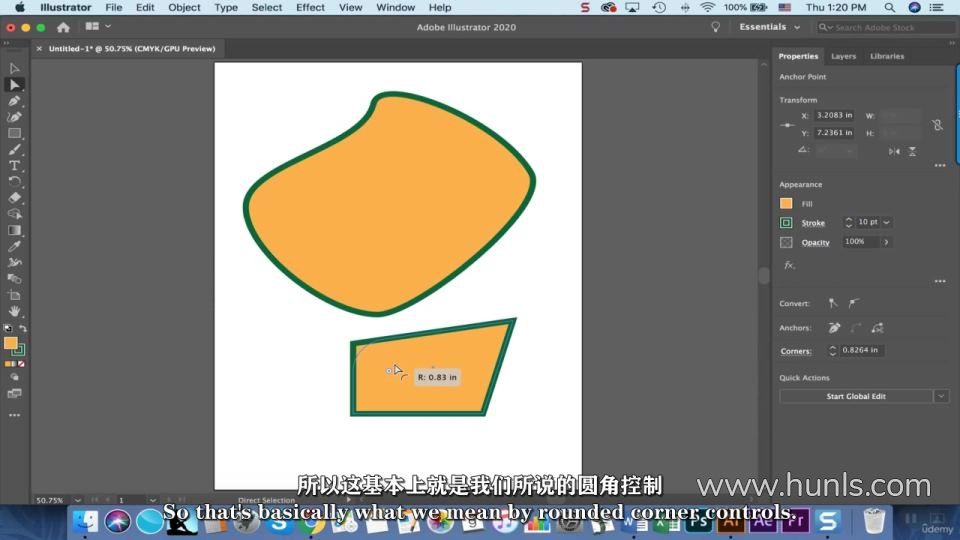This screenshot has width=960, height=540.
Task: Change the screen mode
Action: pos(14,394)
